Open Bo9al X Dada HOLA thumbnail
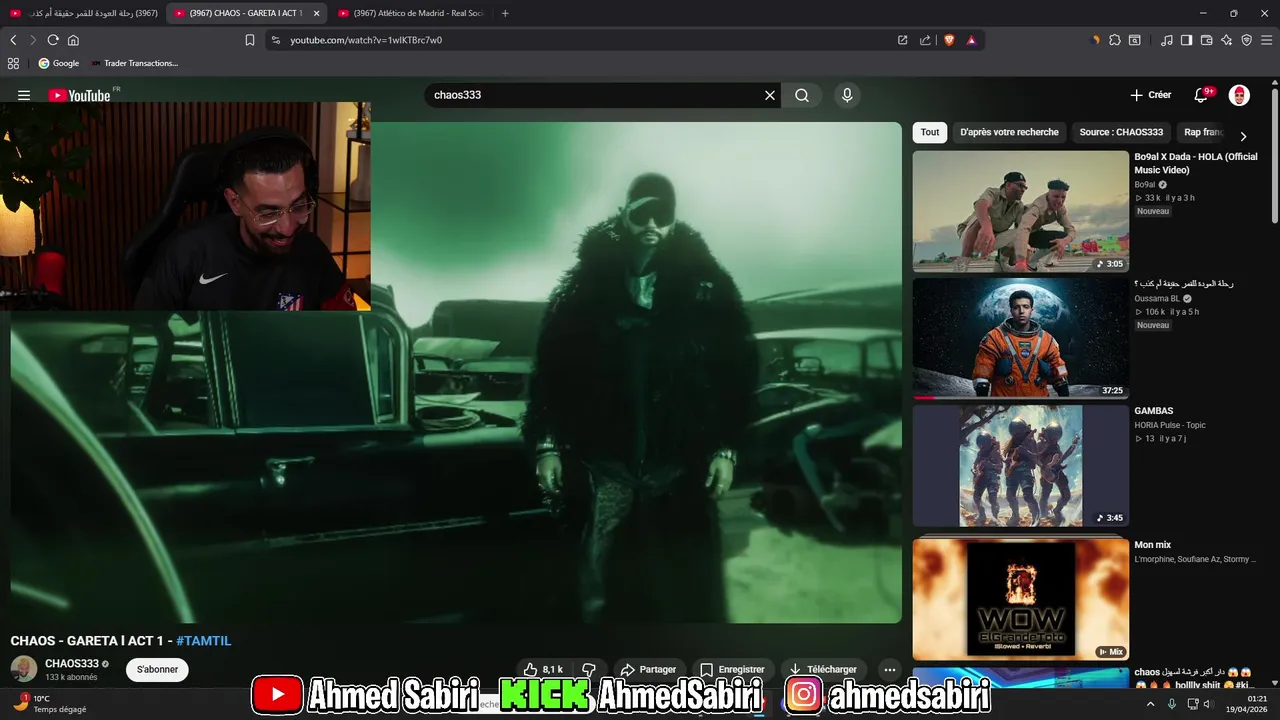Image resolution: width=1280 pixels, height=720 pixels. click(x=1020, y=211)
